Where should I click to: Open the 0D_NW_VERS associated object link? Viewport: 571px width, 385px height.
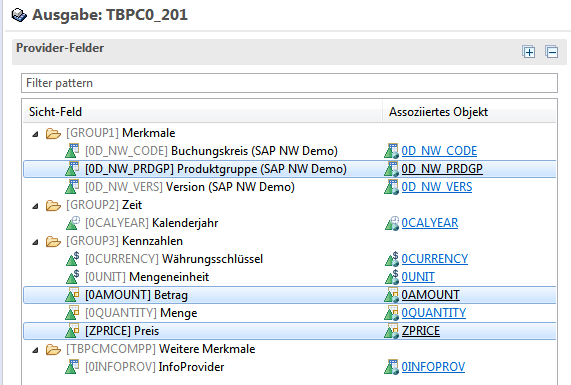[x=437, y=186]
